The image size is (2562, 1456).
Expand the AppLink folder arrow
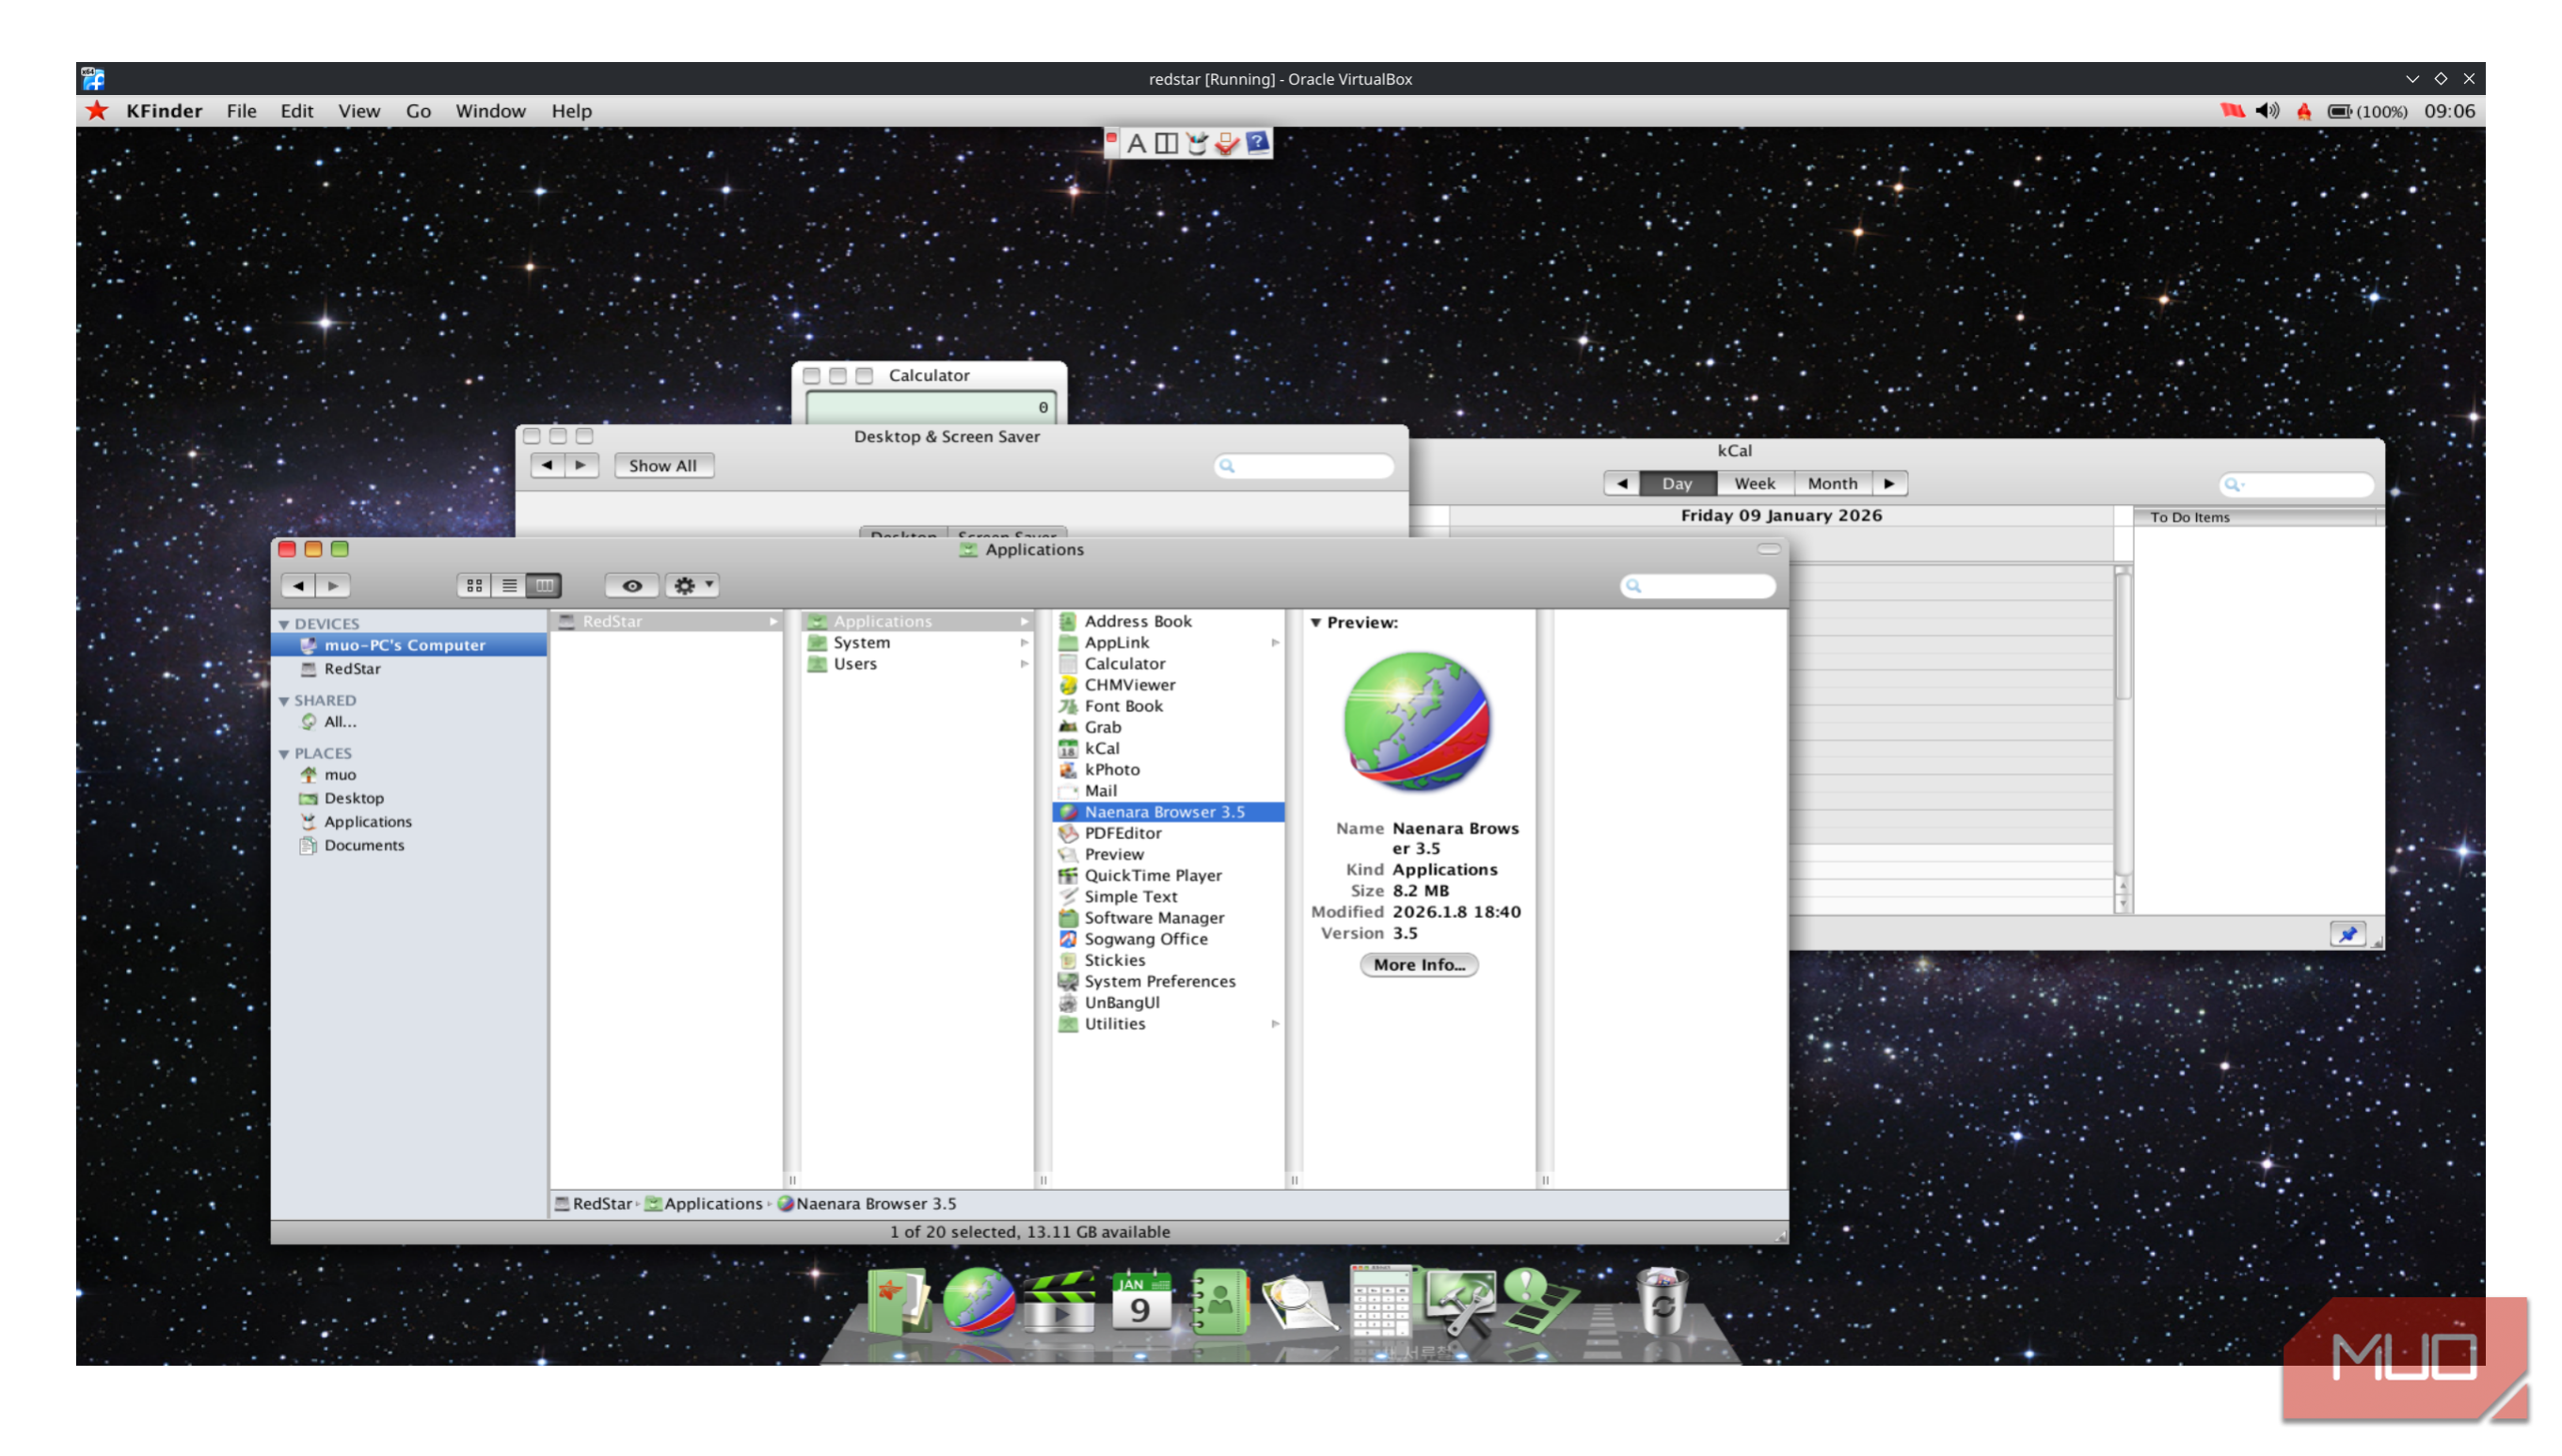pos(1275,642)
